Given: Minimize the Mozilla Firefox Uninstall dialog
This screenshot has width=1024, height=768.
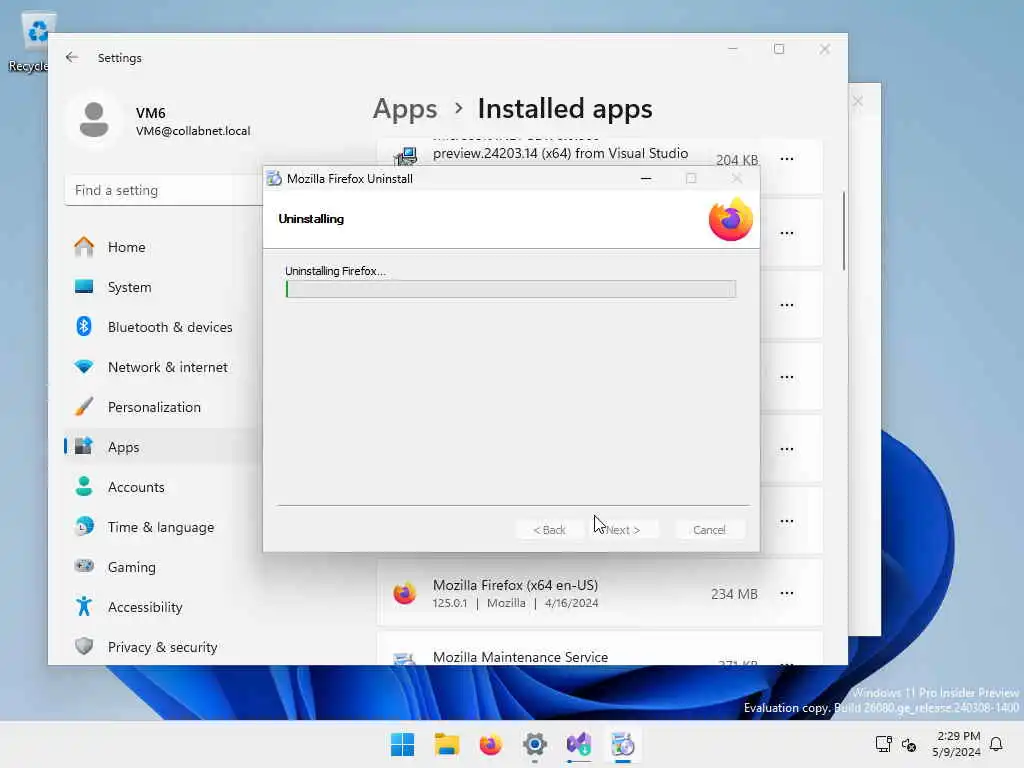Looking at the screenshot, I should (x=646, y=178).
